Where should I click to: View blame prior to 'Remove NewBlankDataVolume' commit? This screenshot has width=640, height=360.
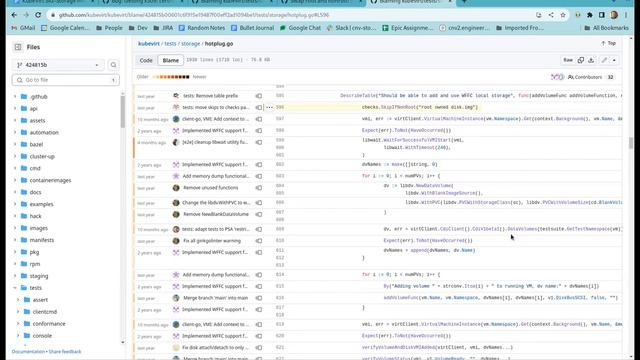[x=259, y=215]
